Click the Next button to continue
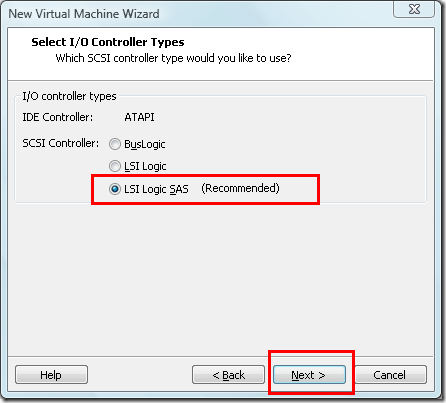Image resolution: width=446 pixels, height=403 pixels. click(309, 375)
